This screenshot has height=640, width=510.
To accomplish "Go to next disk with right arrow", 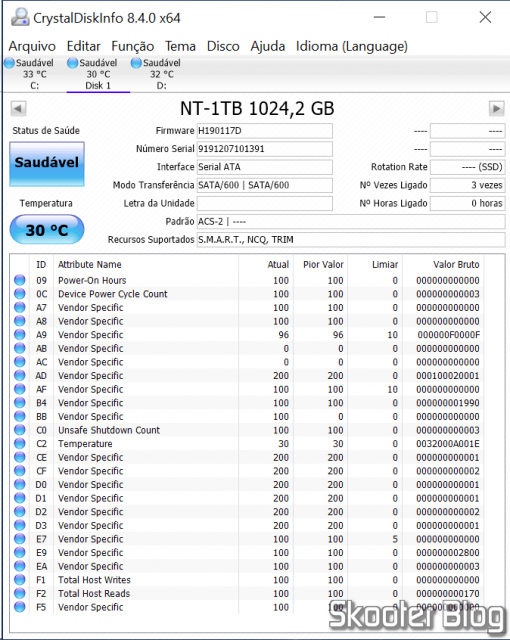I will point(496,109).
